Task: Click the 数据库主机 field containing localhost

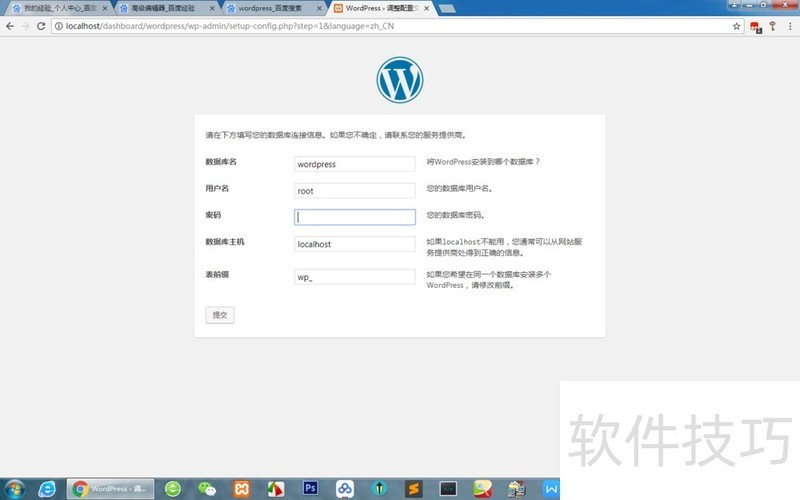Action: (x=355, y=244)
